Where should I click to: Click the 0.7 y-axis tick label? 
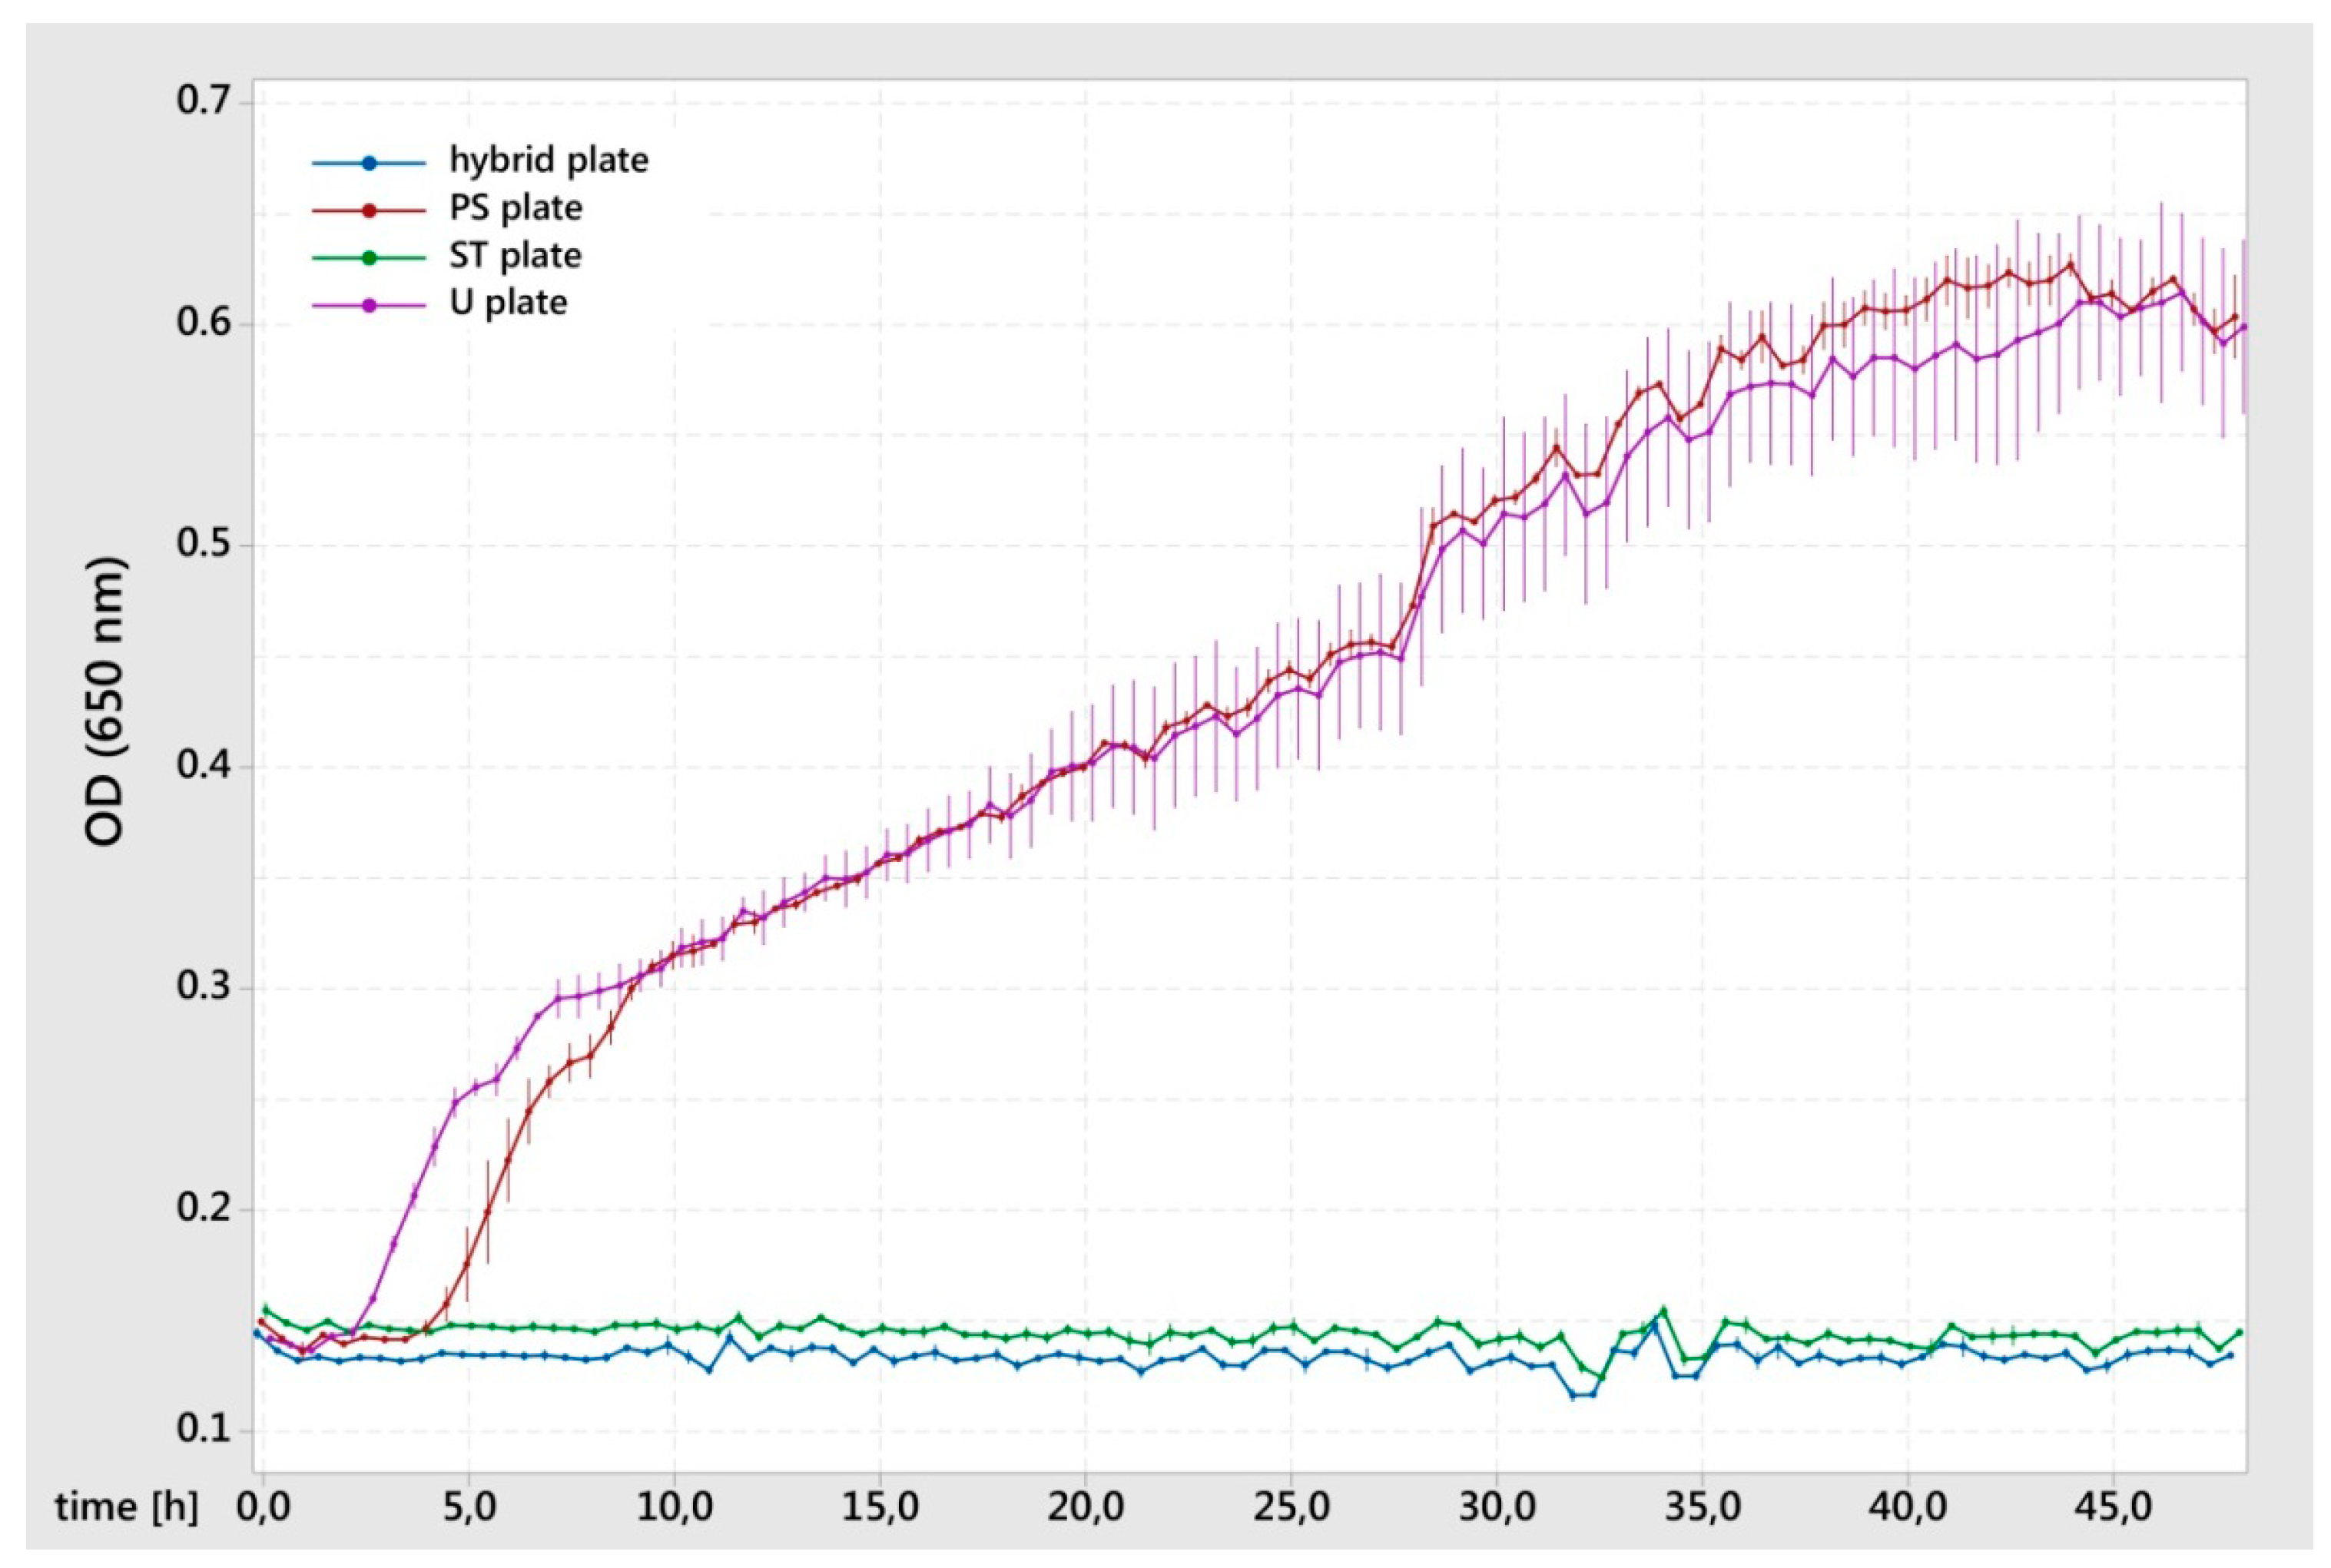203,101
